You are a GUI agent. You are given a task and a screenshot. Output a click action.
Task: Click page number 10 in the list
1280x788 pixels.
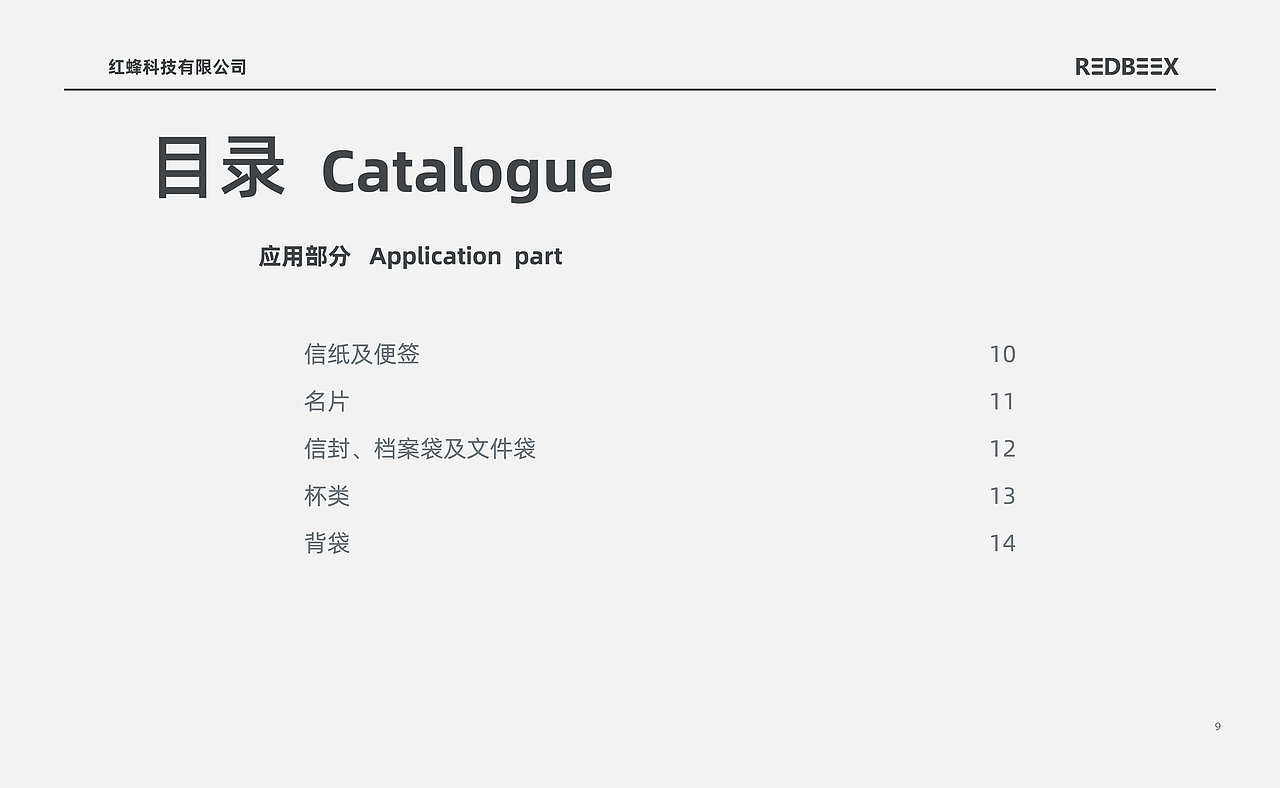(1002, 354)
